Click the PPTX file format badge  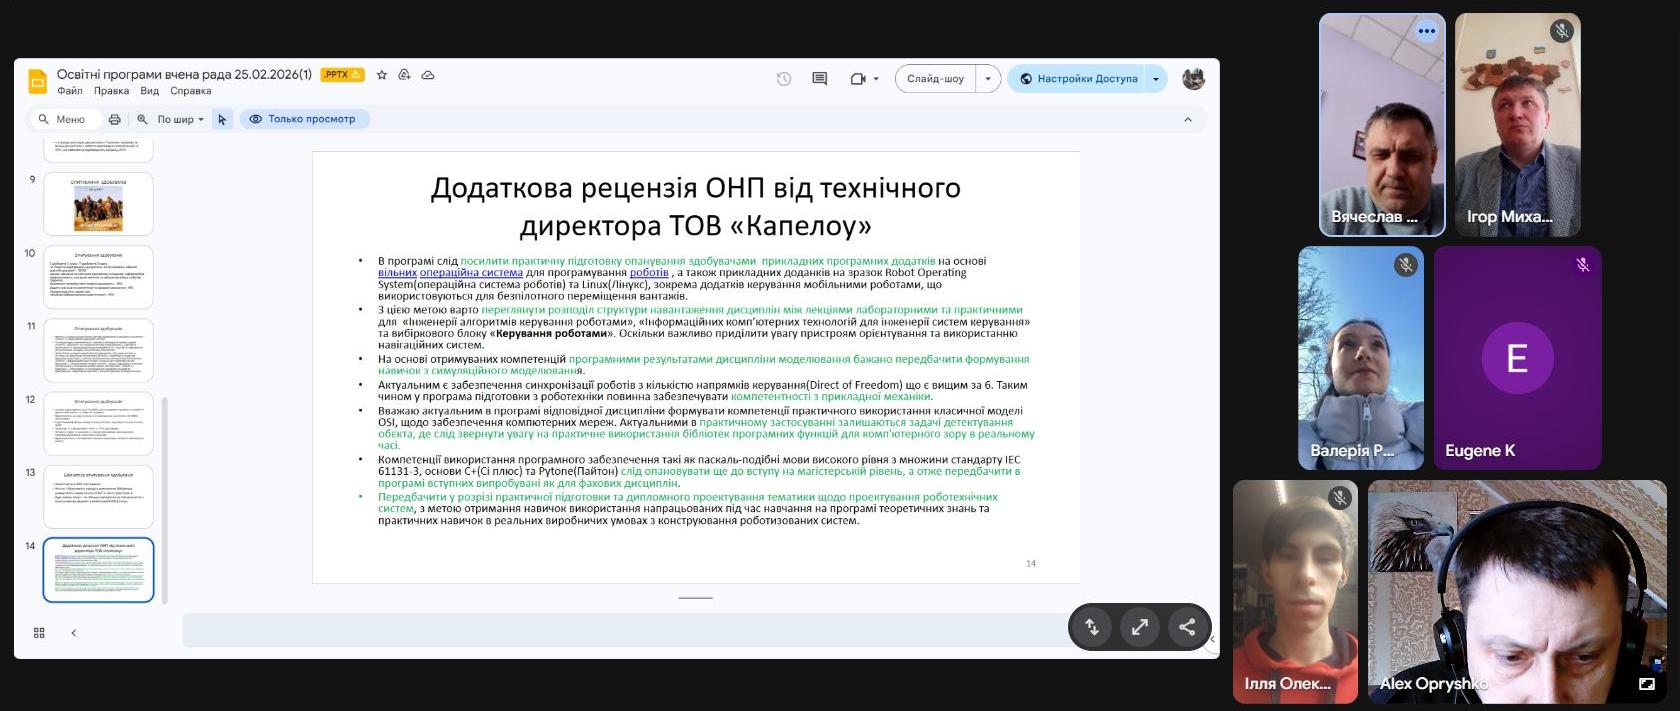(342, 75)
